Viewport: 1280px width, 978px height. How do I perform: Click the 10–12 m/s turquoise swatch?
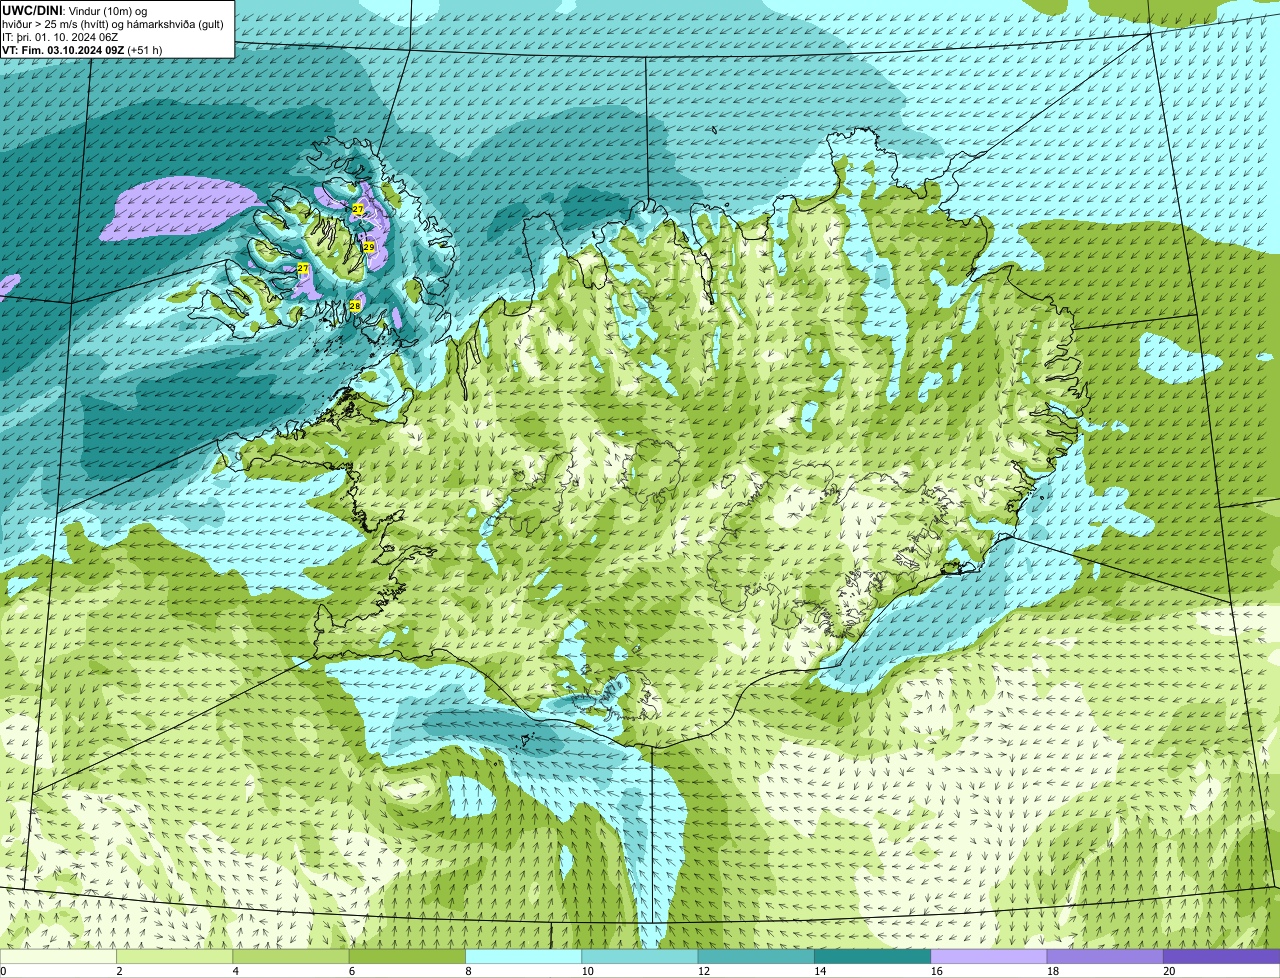tap(640, 956)
